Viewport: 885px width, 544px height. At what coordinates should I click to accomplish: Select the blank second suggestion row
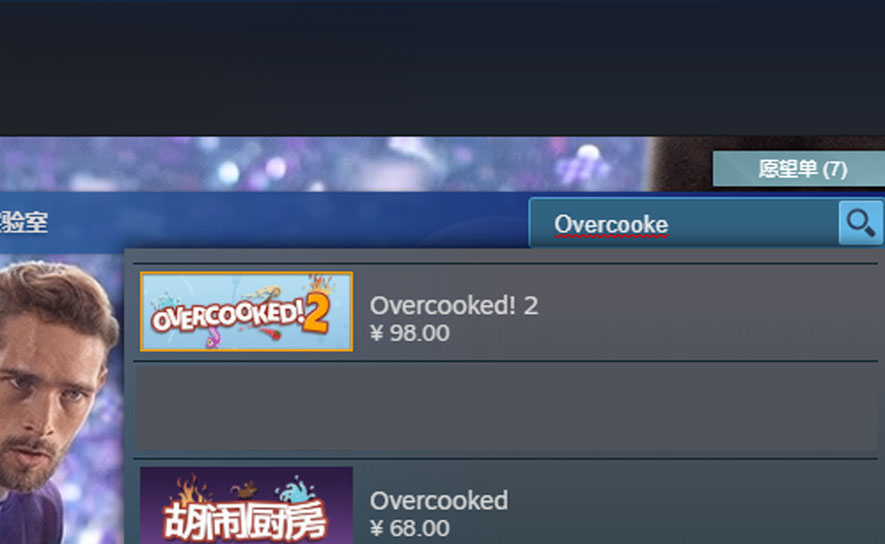point(506,409)
